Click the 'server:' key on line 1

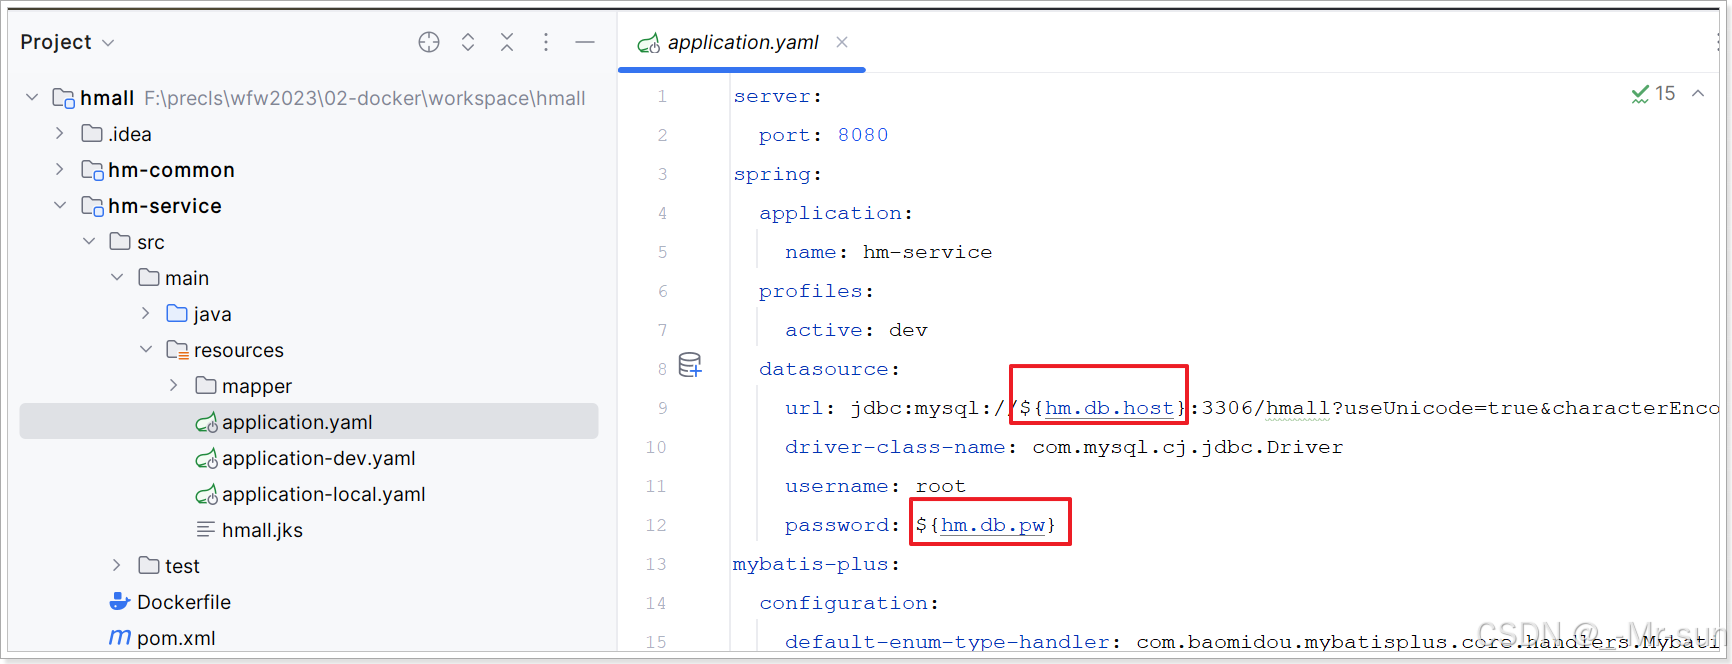tap(777, 96)
